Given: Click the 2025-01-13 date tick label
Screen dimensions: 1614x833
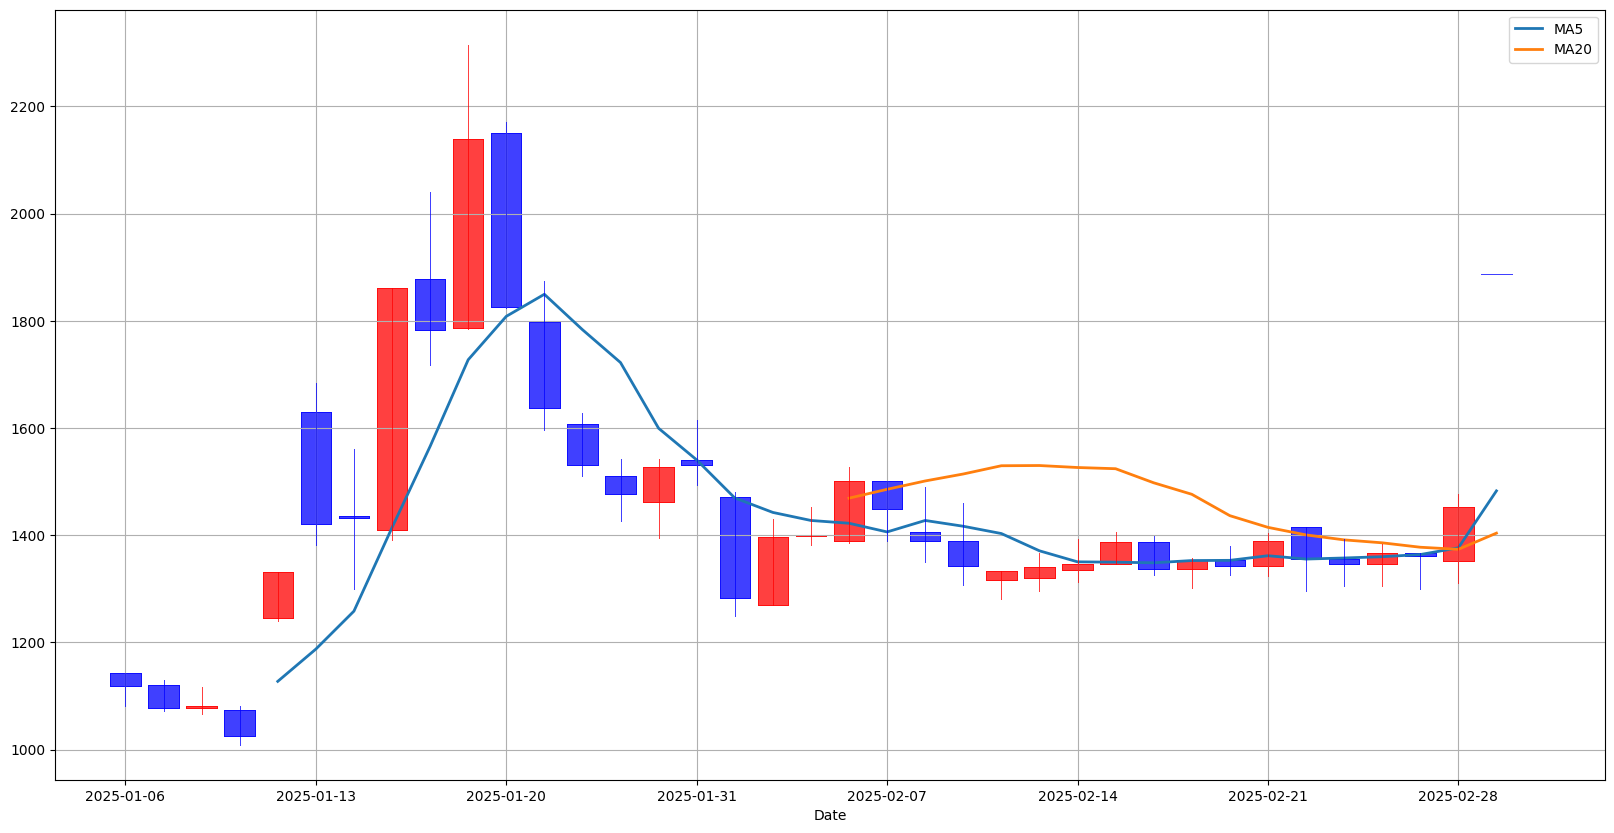Looking at the screenshot, I should pyautogui.click(x=316, y=796).
